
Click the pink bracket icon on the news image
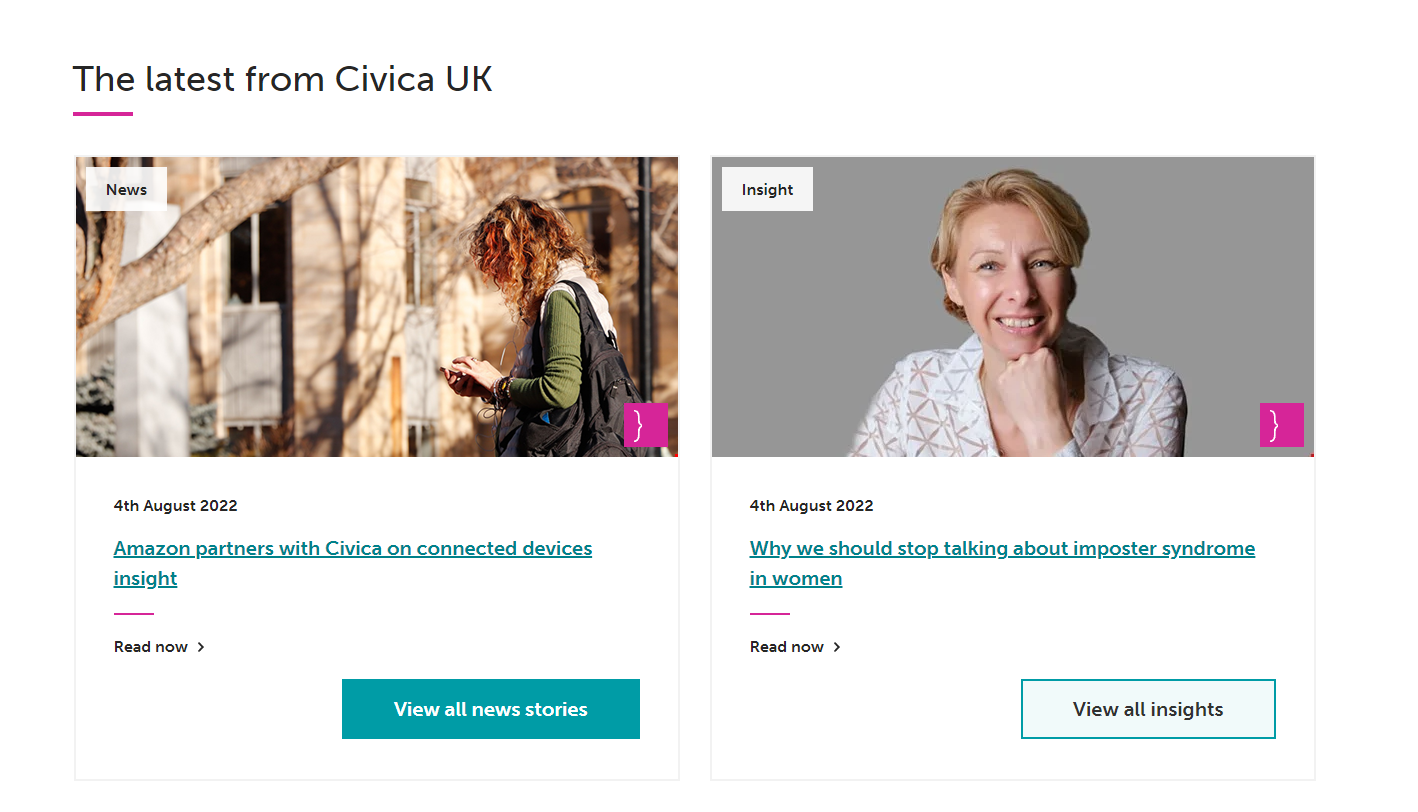(x=645, y=425)
